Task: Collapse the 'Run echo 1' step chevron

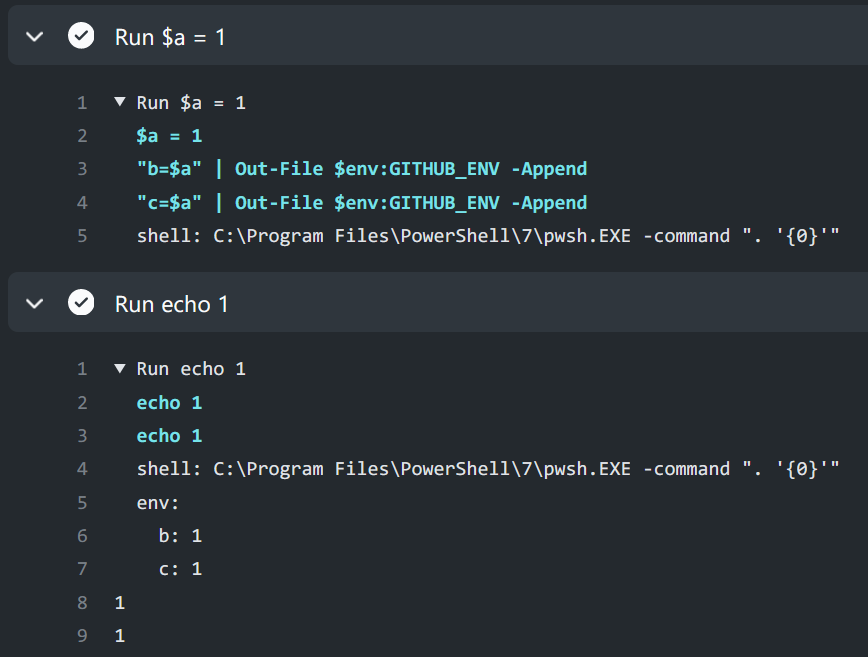Action: pos(35,303)
